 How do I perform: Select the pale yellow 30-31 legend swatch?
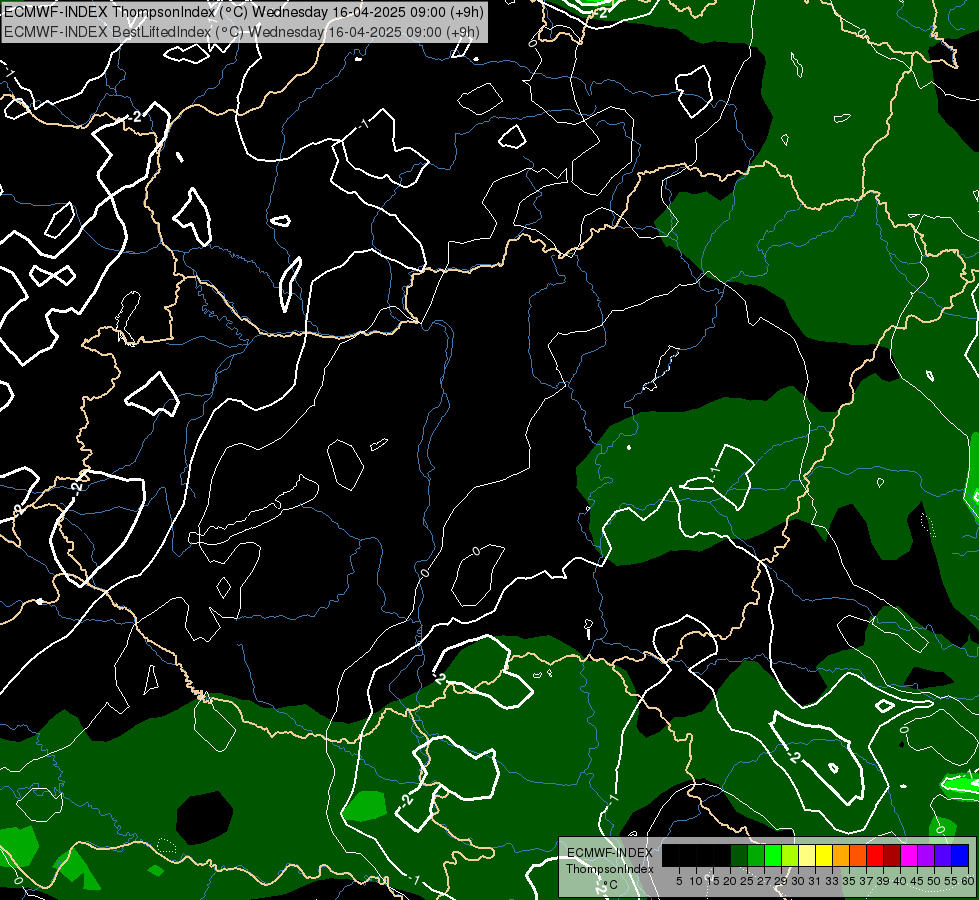point(807,855)
